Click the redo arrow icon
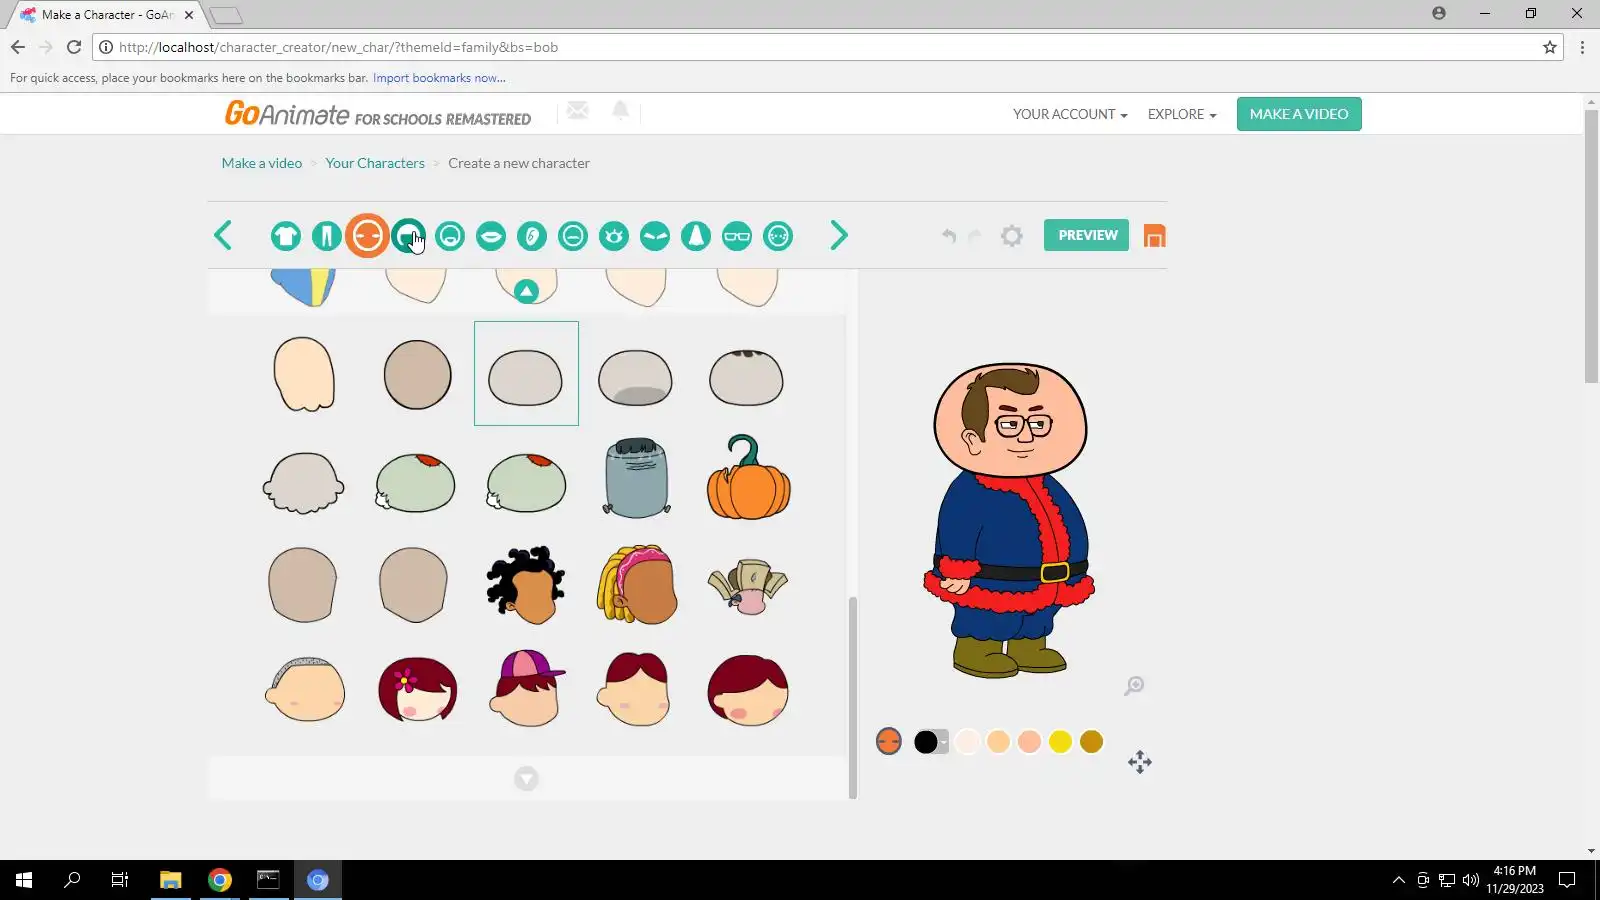Viewport: 1600px width, 900px height. point(975,236)
